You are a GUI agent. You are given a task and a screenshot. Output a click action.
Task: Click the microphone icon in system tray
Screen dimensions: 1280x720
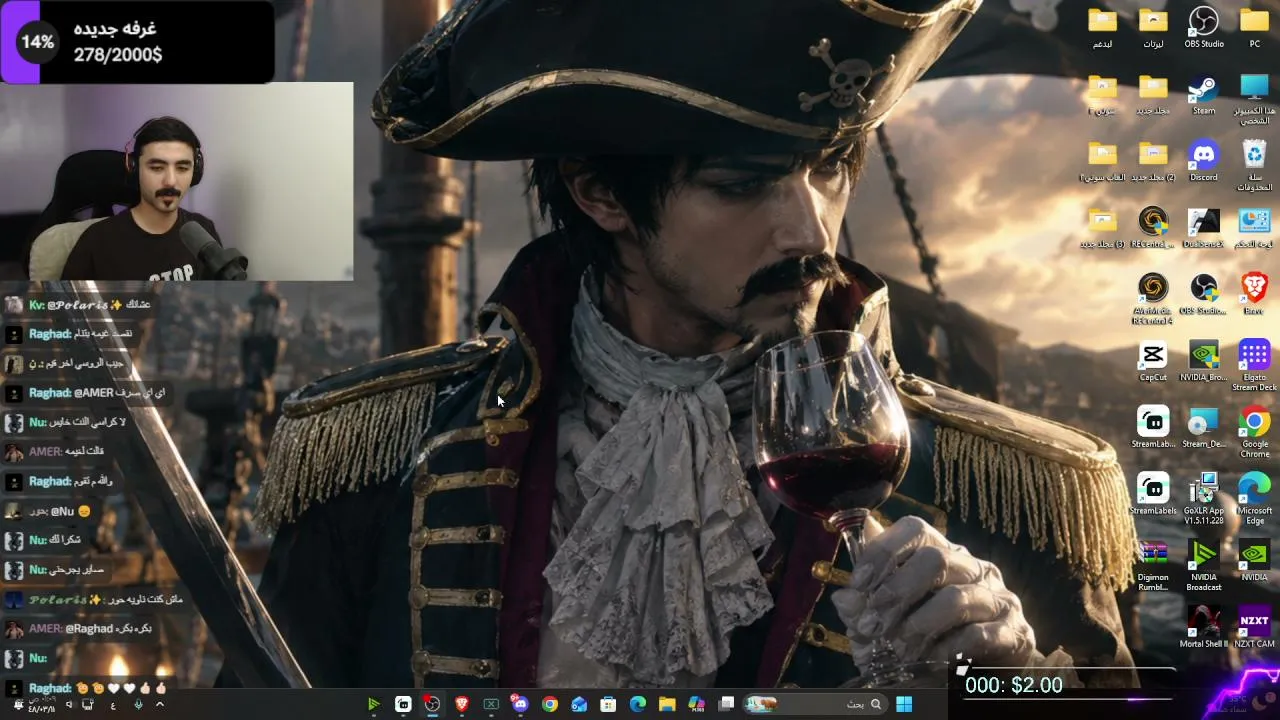tap(138, 704)
